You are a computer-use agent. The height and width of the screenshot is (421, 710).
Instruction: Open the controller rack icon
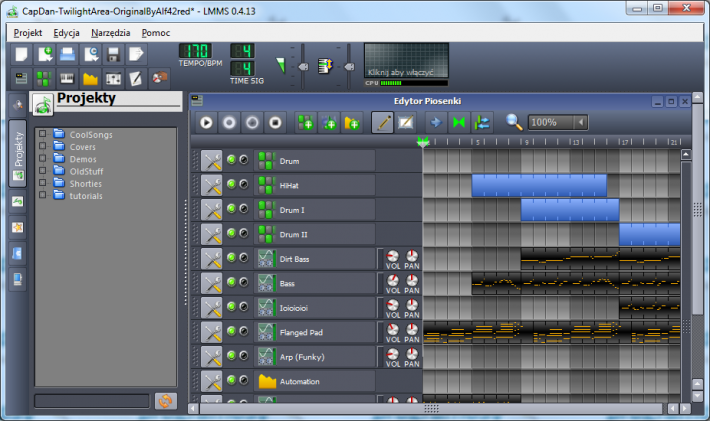(x=159, y=78)
